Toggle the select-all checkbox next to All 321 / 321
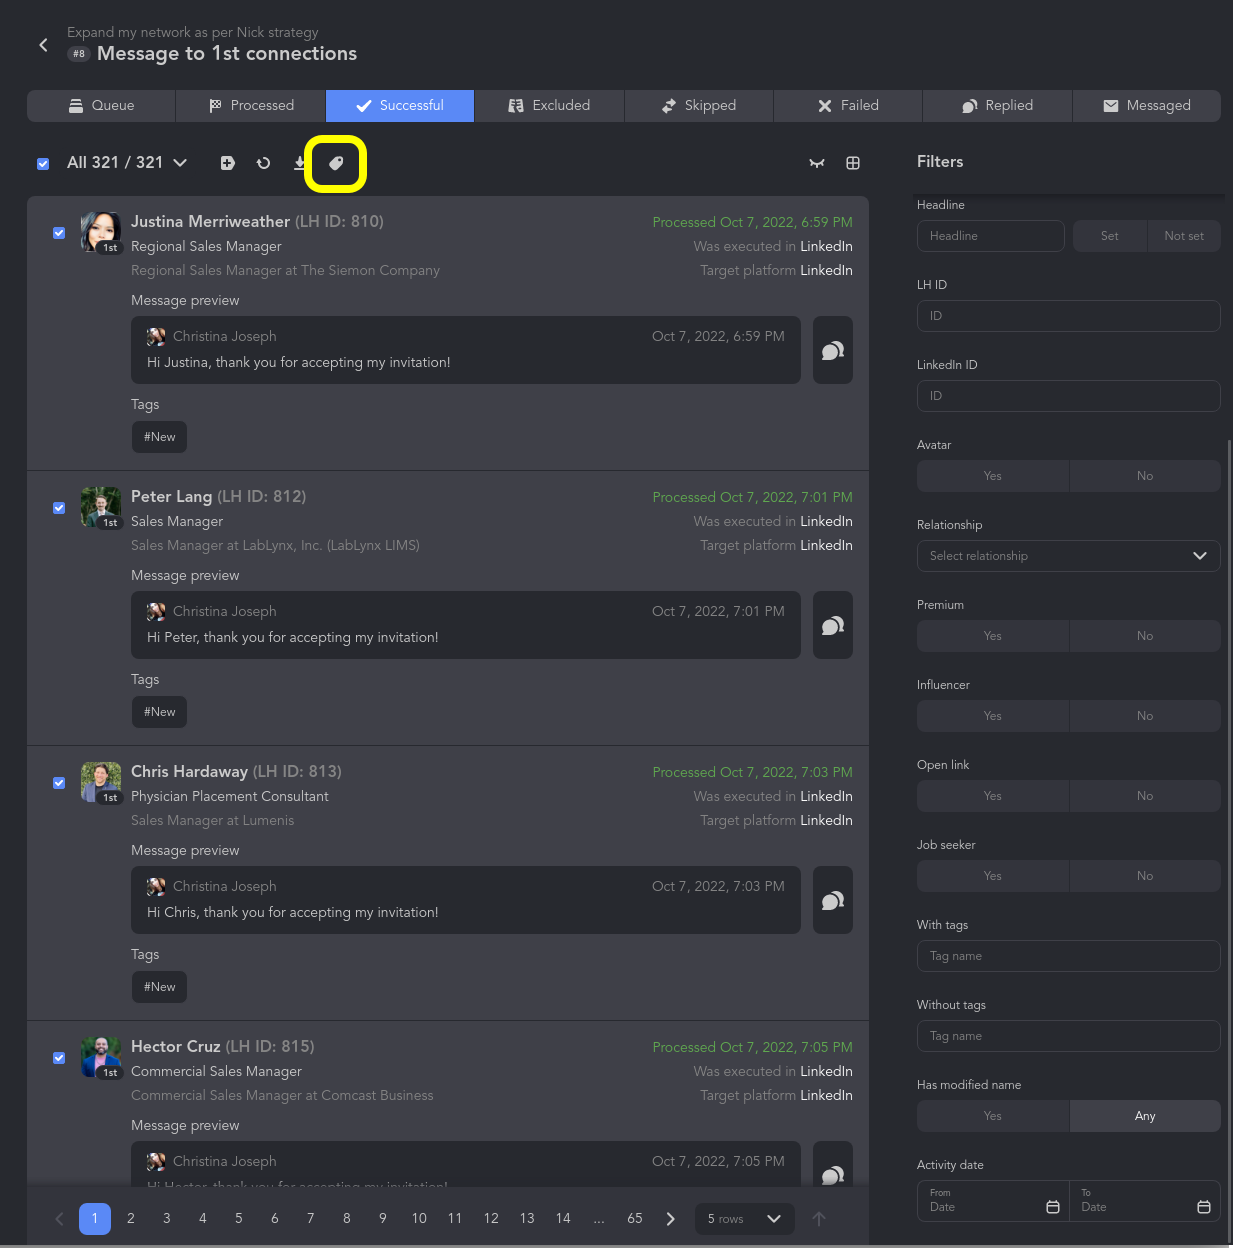 coord(43,163)
